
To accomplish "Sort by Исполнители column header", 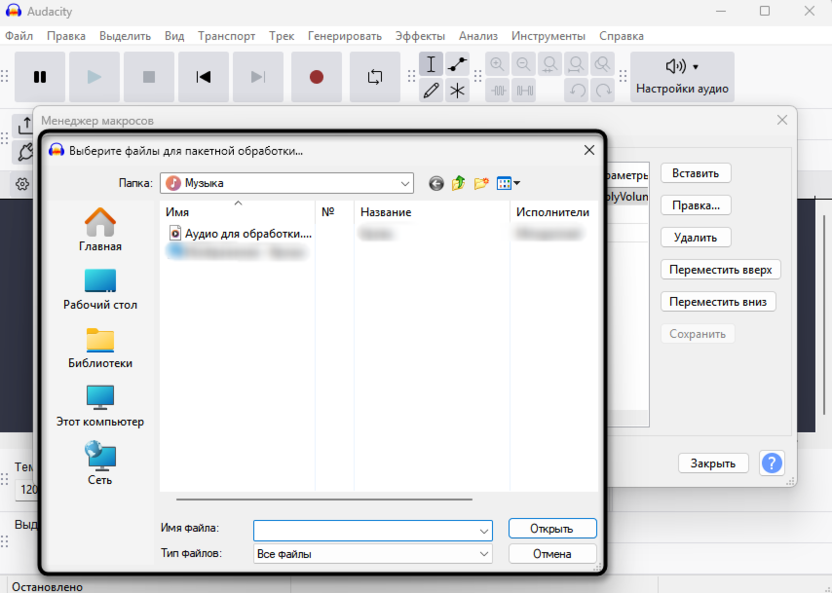I will pyautogui.click(x=554, y=212).
